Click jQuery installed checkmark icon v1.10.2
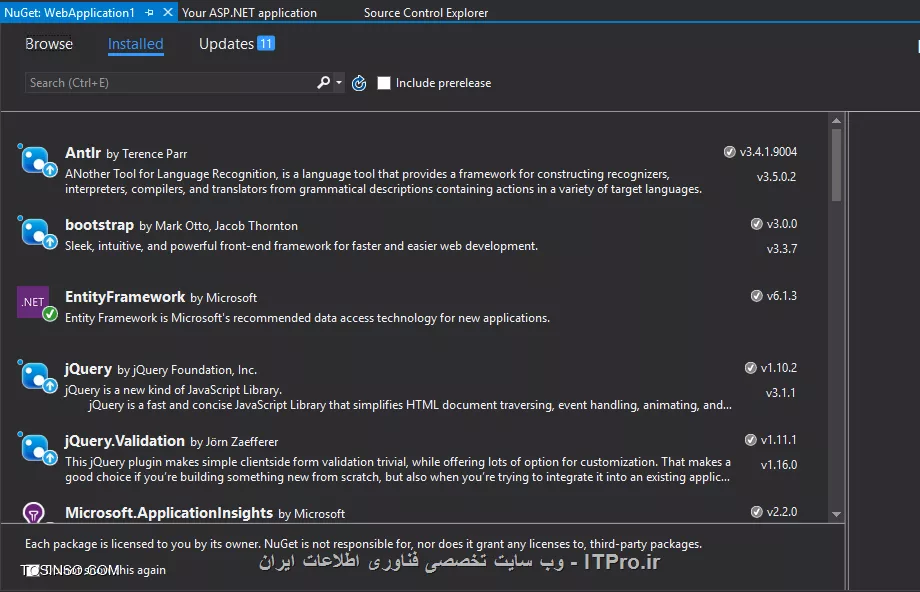 tap(750, 368)
